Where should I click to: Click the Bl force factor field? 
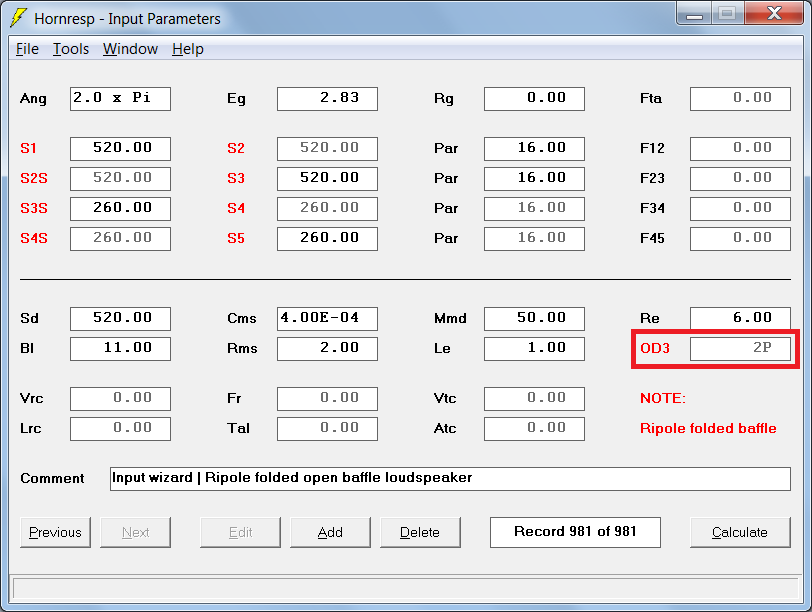(x=120, y=349)
